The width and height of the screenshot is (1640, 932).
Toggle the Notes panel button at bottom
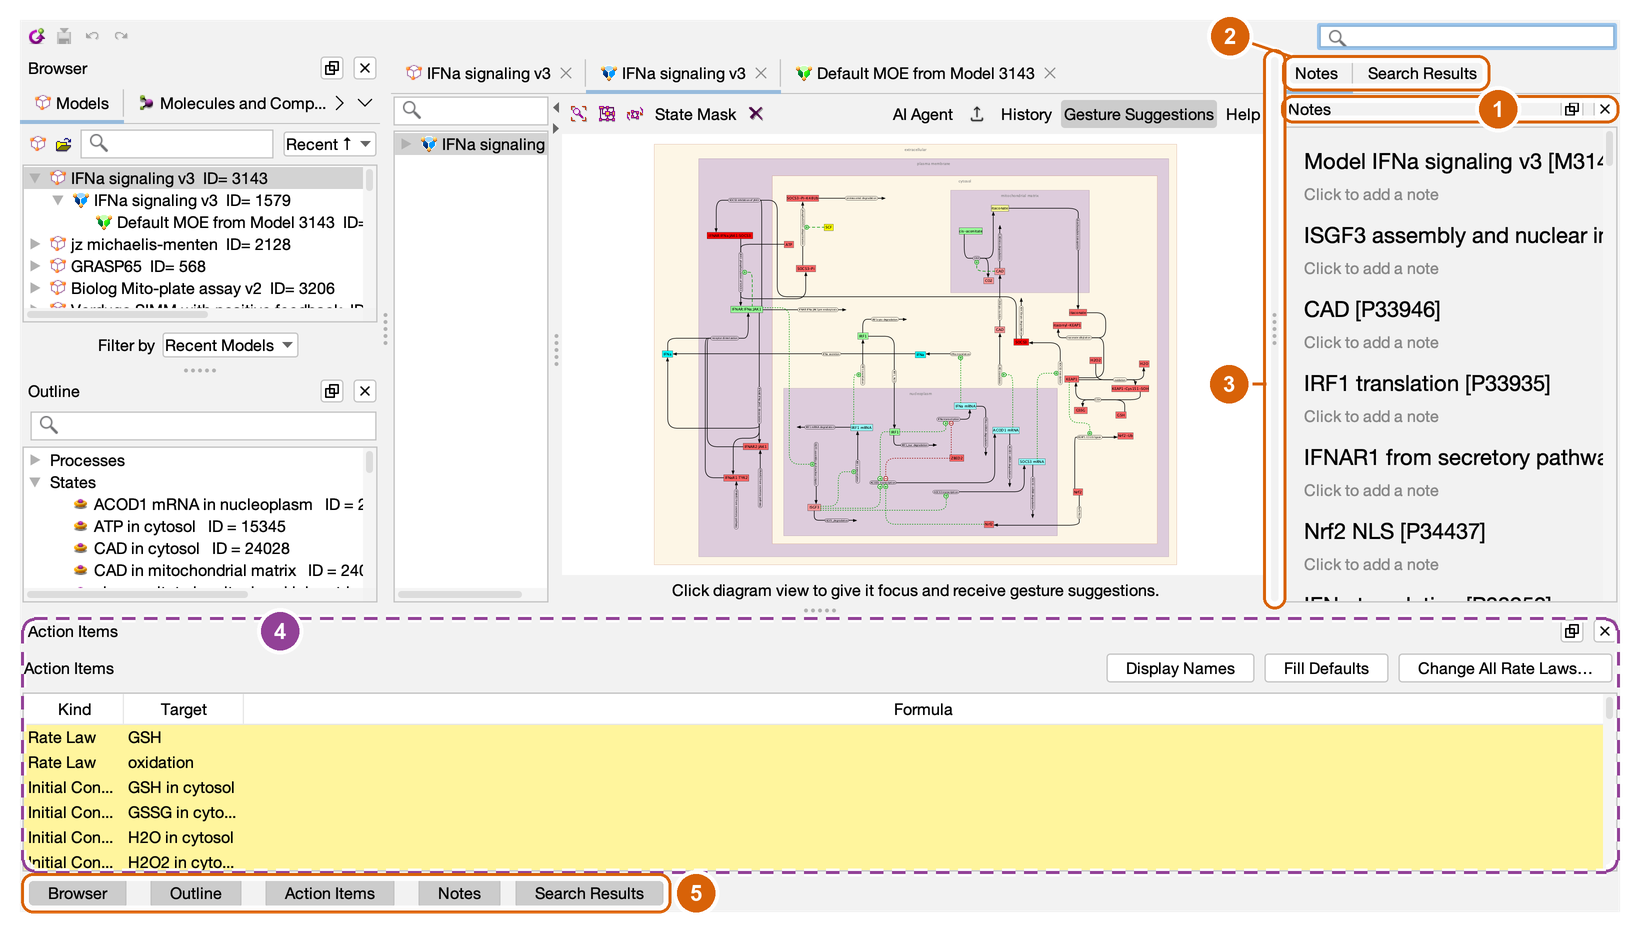[459, 893]
